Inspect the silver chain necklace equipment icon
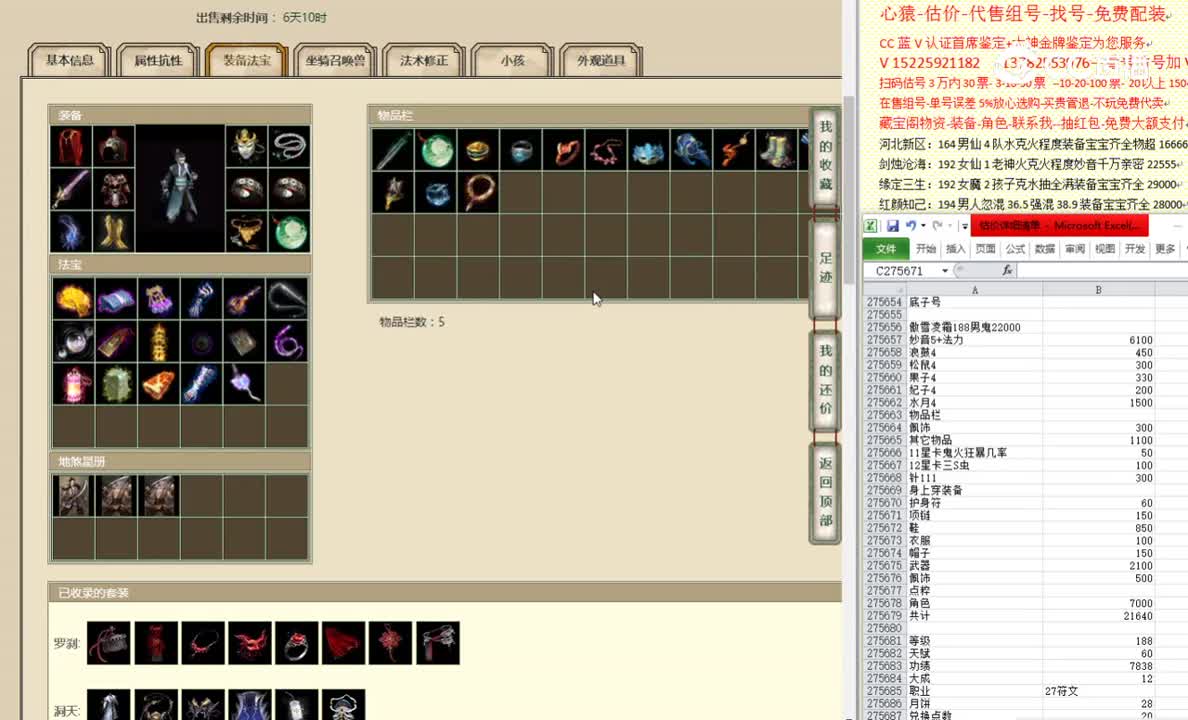 [289, 146]
